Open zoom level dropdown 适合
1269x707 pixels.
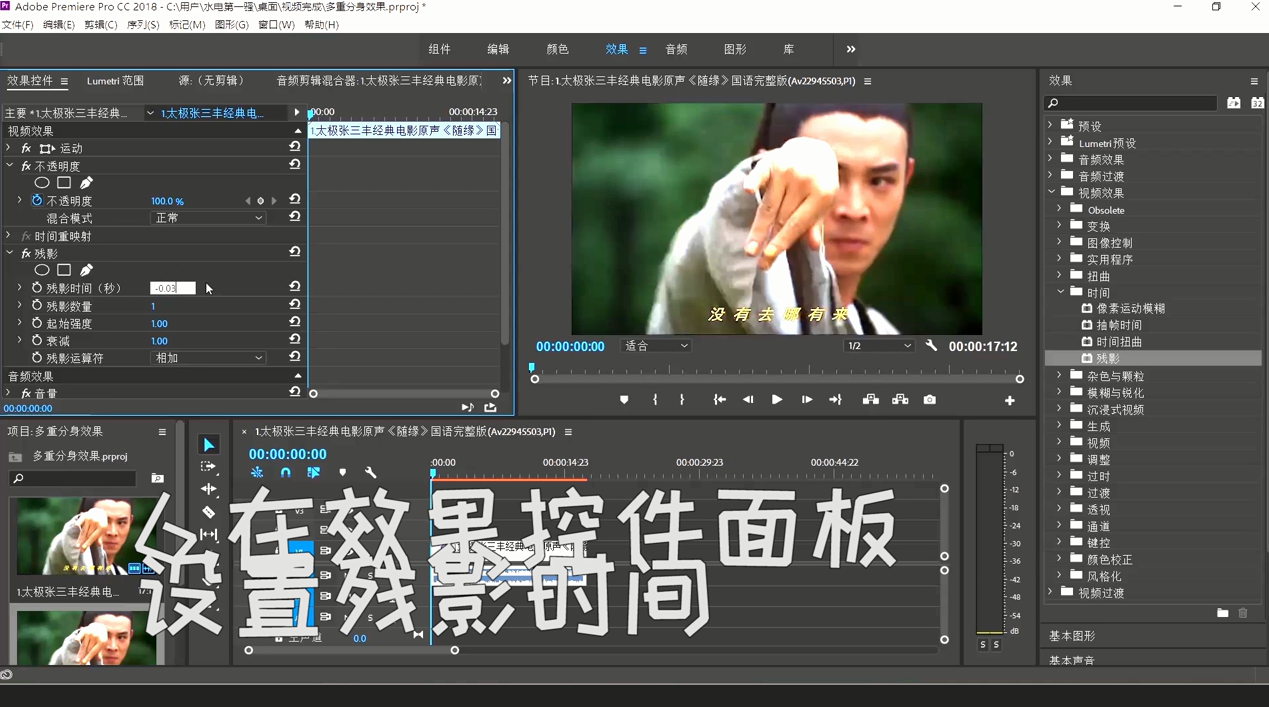point(656,346)
